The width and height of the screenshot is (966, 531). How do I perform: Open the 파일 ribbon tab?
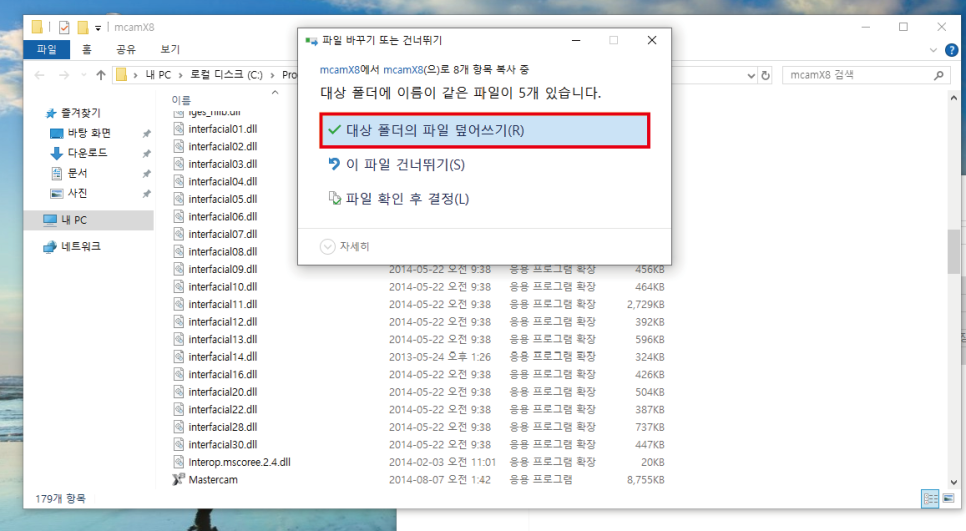tap(47, 49)
